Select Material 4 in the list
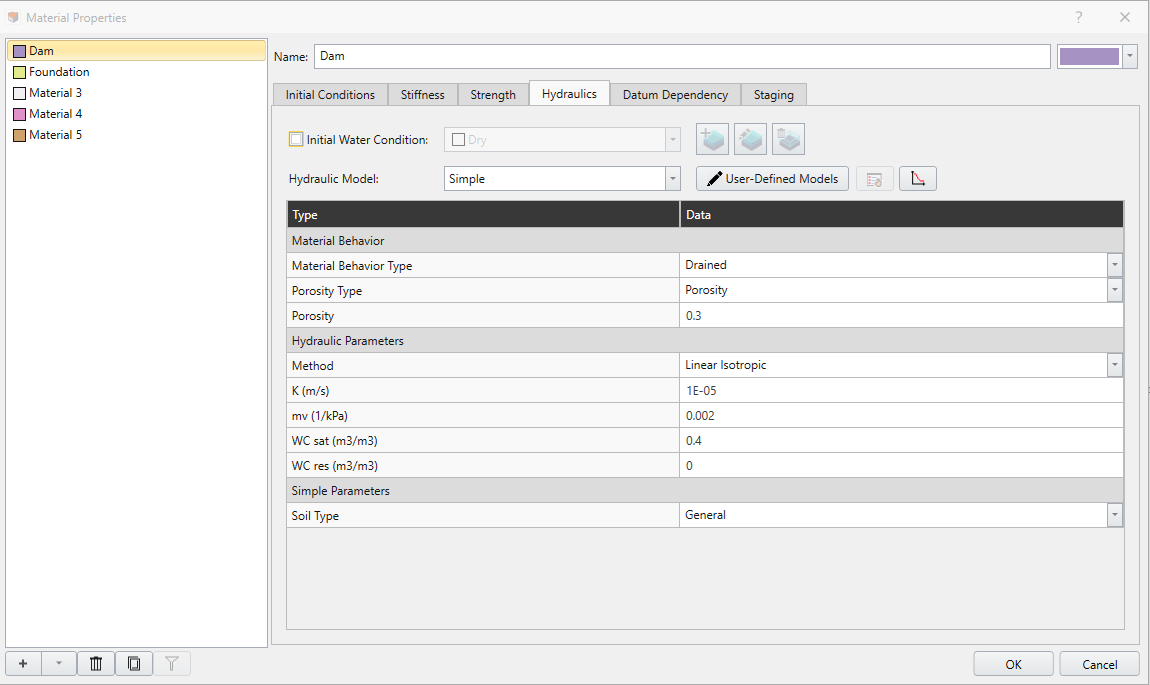 click(x=136, y=114)
